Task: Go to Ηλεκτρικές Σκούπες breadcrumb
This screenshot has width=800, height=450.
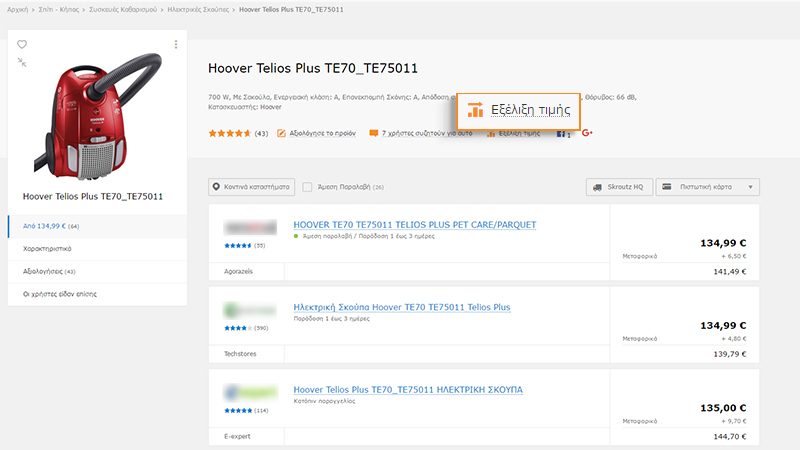Action: (198, 10)
